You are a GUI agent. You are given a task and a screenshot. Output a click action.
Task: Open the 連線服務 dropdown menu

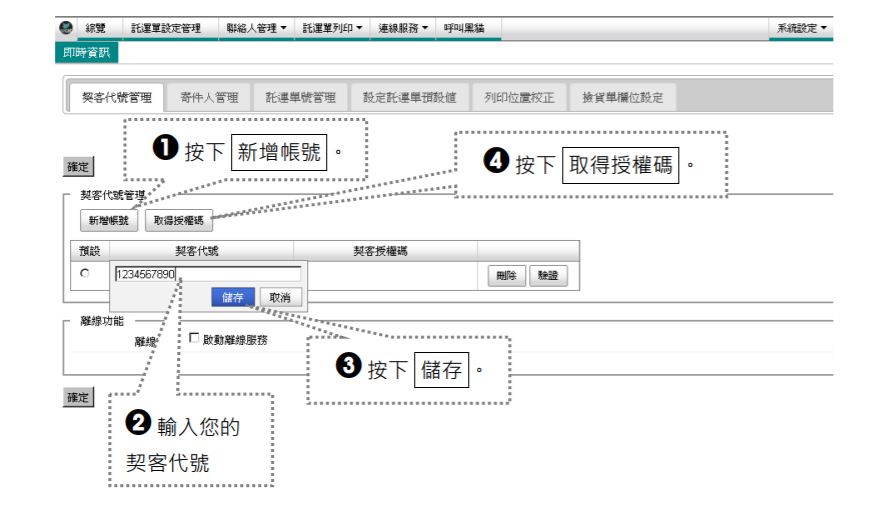(x=403, y=28)
